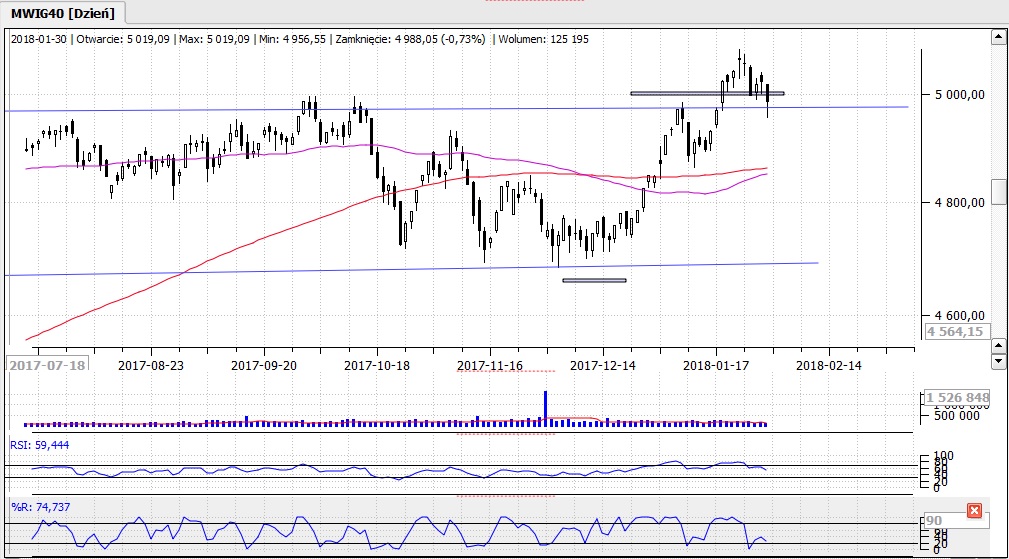1009x559 pixels.
Task: Click the 4 800,00 price axis label
Action: pos(959,203)
